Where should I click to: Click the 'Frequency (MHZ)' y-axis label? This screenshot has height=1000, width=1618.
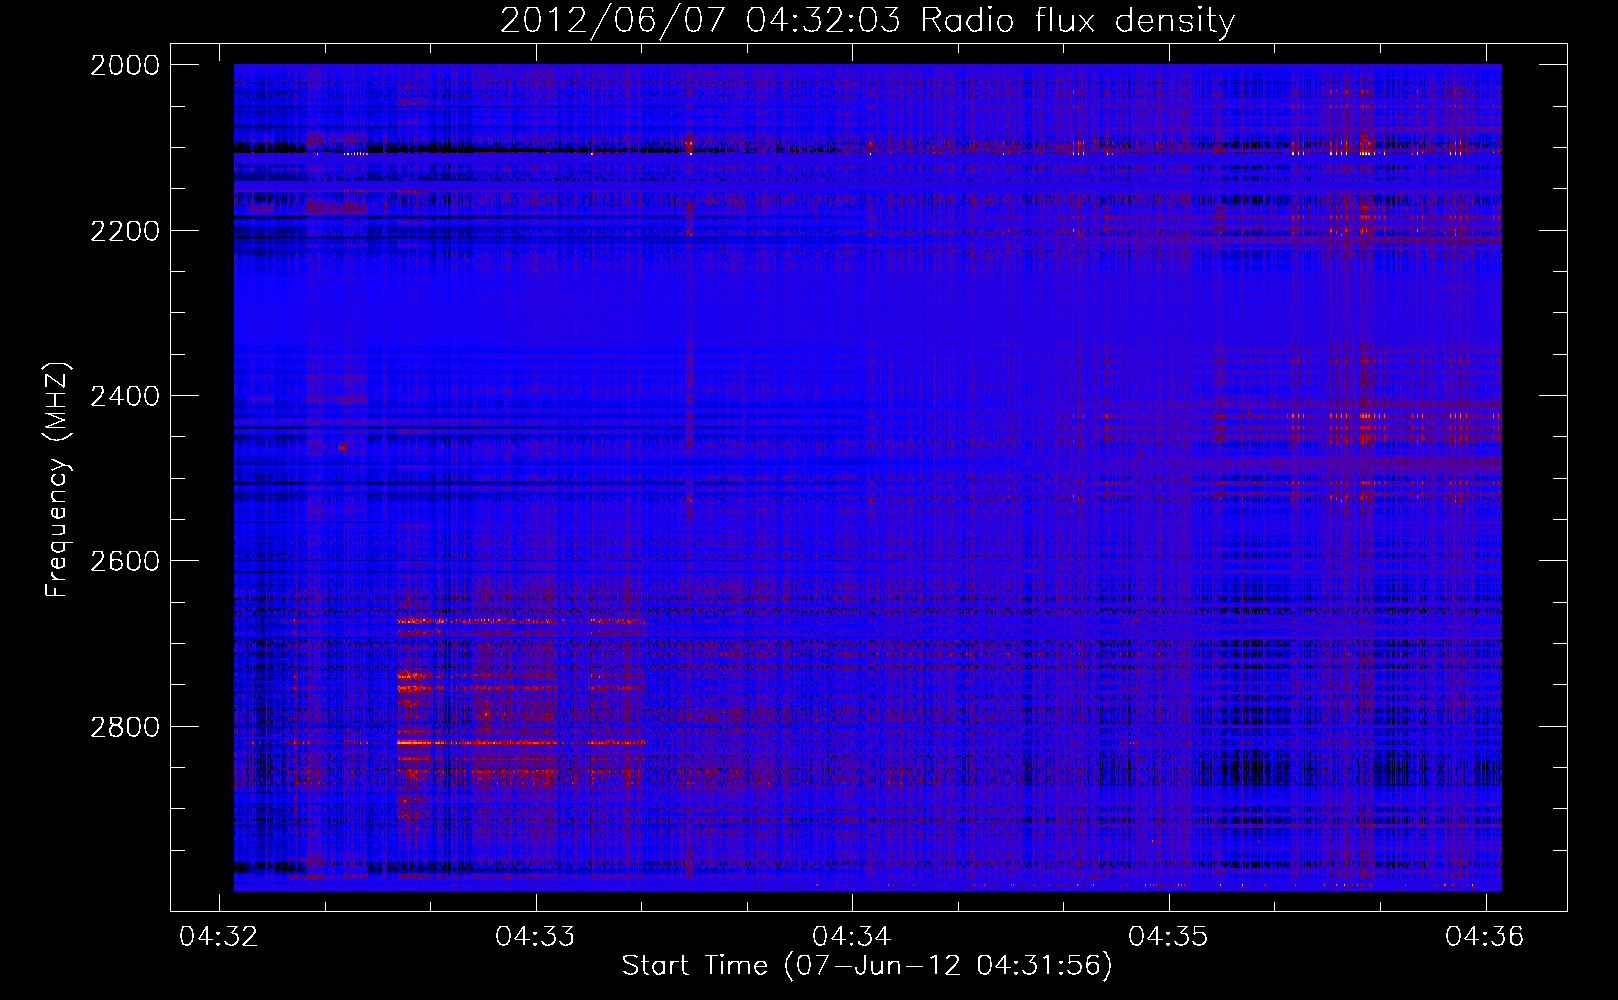[57, 479]
